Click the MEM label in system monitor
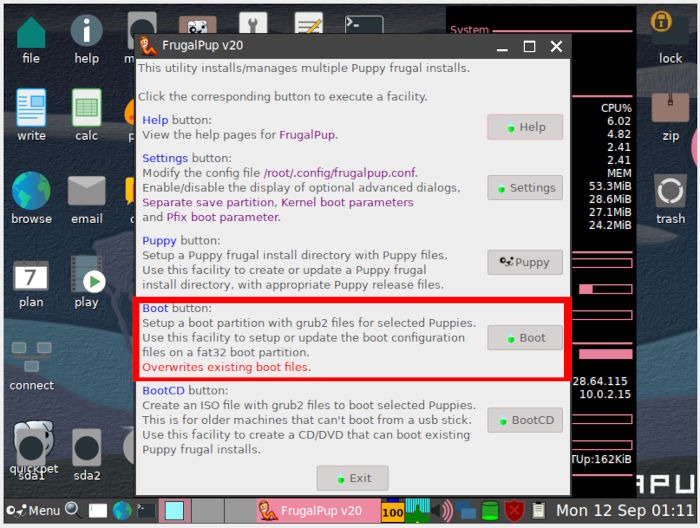Screen dimensions: 700x528 619,173
